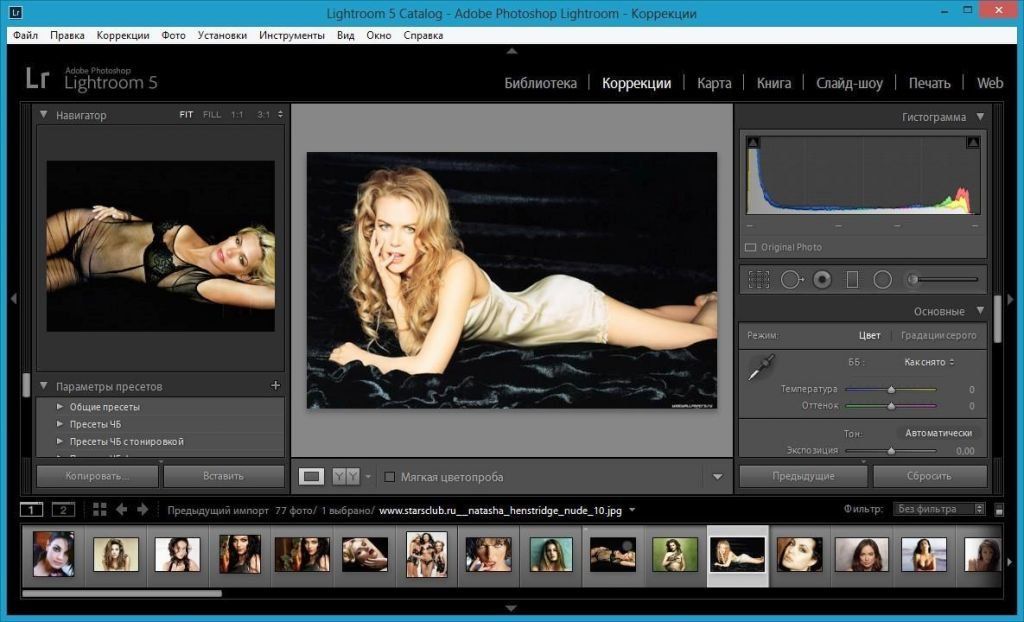Select the Crop Overlay tool icon
The image size is (1024, 622).
[758, 280]
